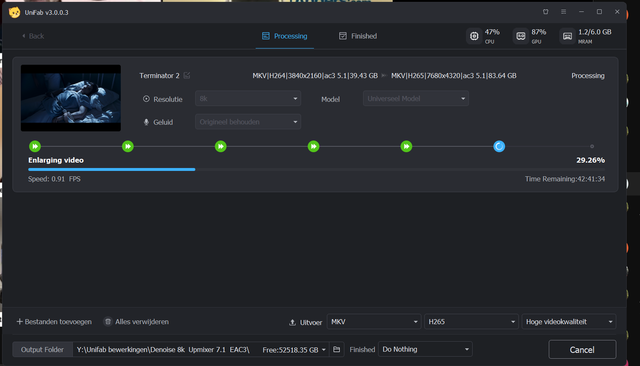The image size is (640, 366).
Task: Click the output folder path field
Action: pos(163,350)
